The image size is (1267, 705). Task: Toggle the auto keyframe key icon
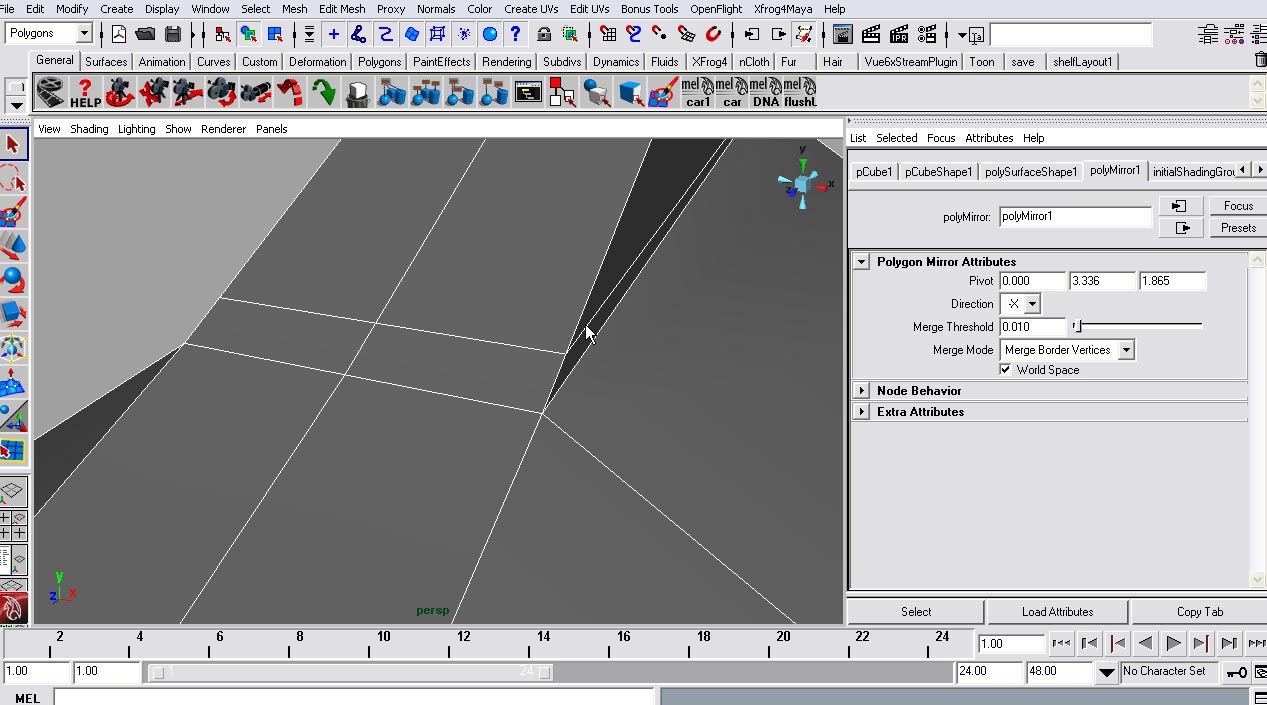[x=1237, y=672]
